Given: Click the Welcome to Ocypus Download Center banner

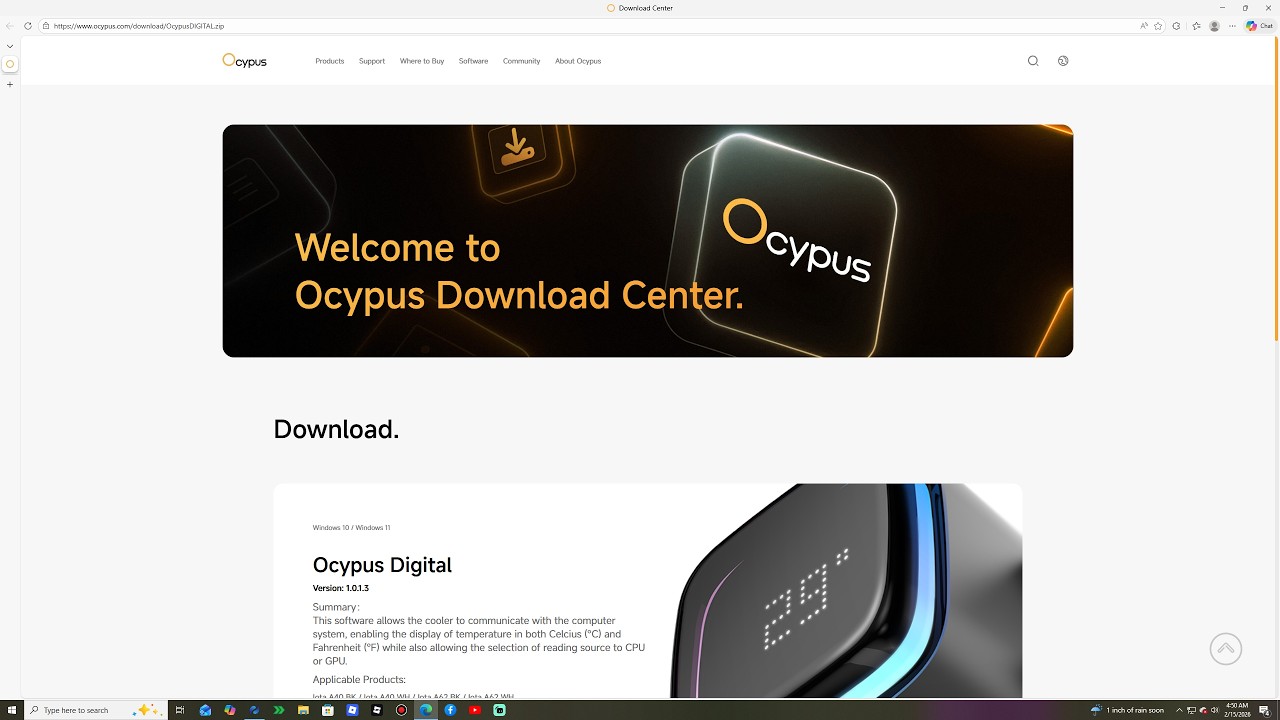Looking at the screenshot, I should point(648,241).
